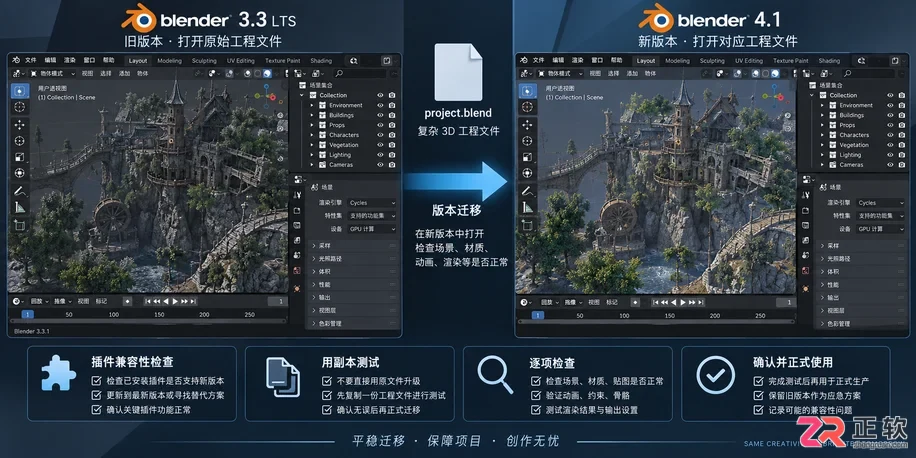Choose the Measure tool in Blender 4.1 window

(528, 207)
